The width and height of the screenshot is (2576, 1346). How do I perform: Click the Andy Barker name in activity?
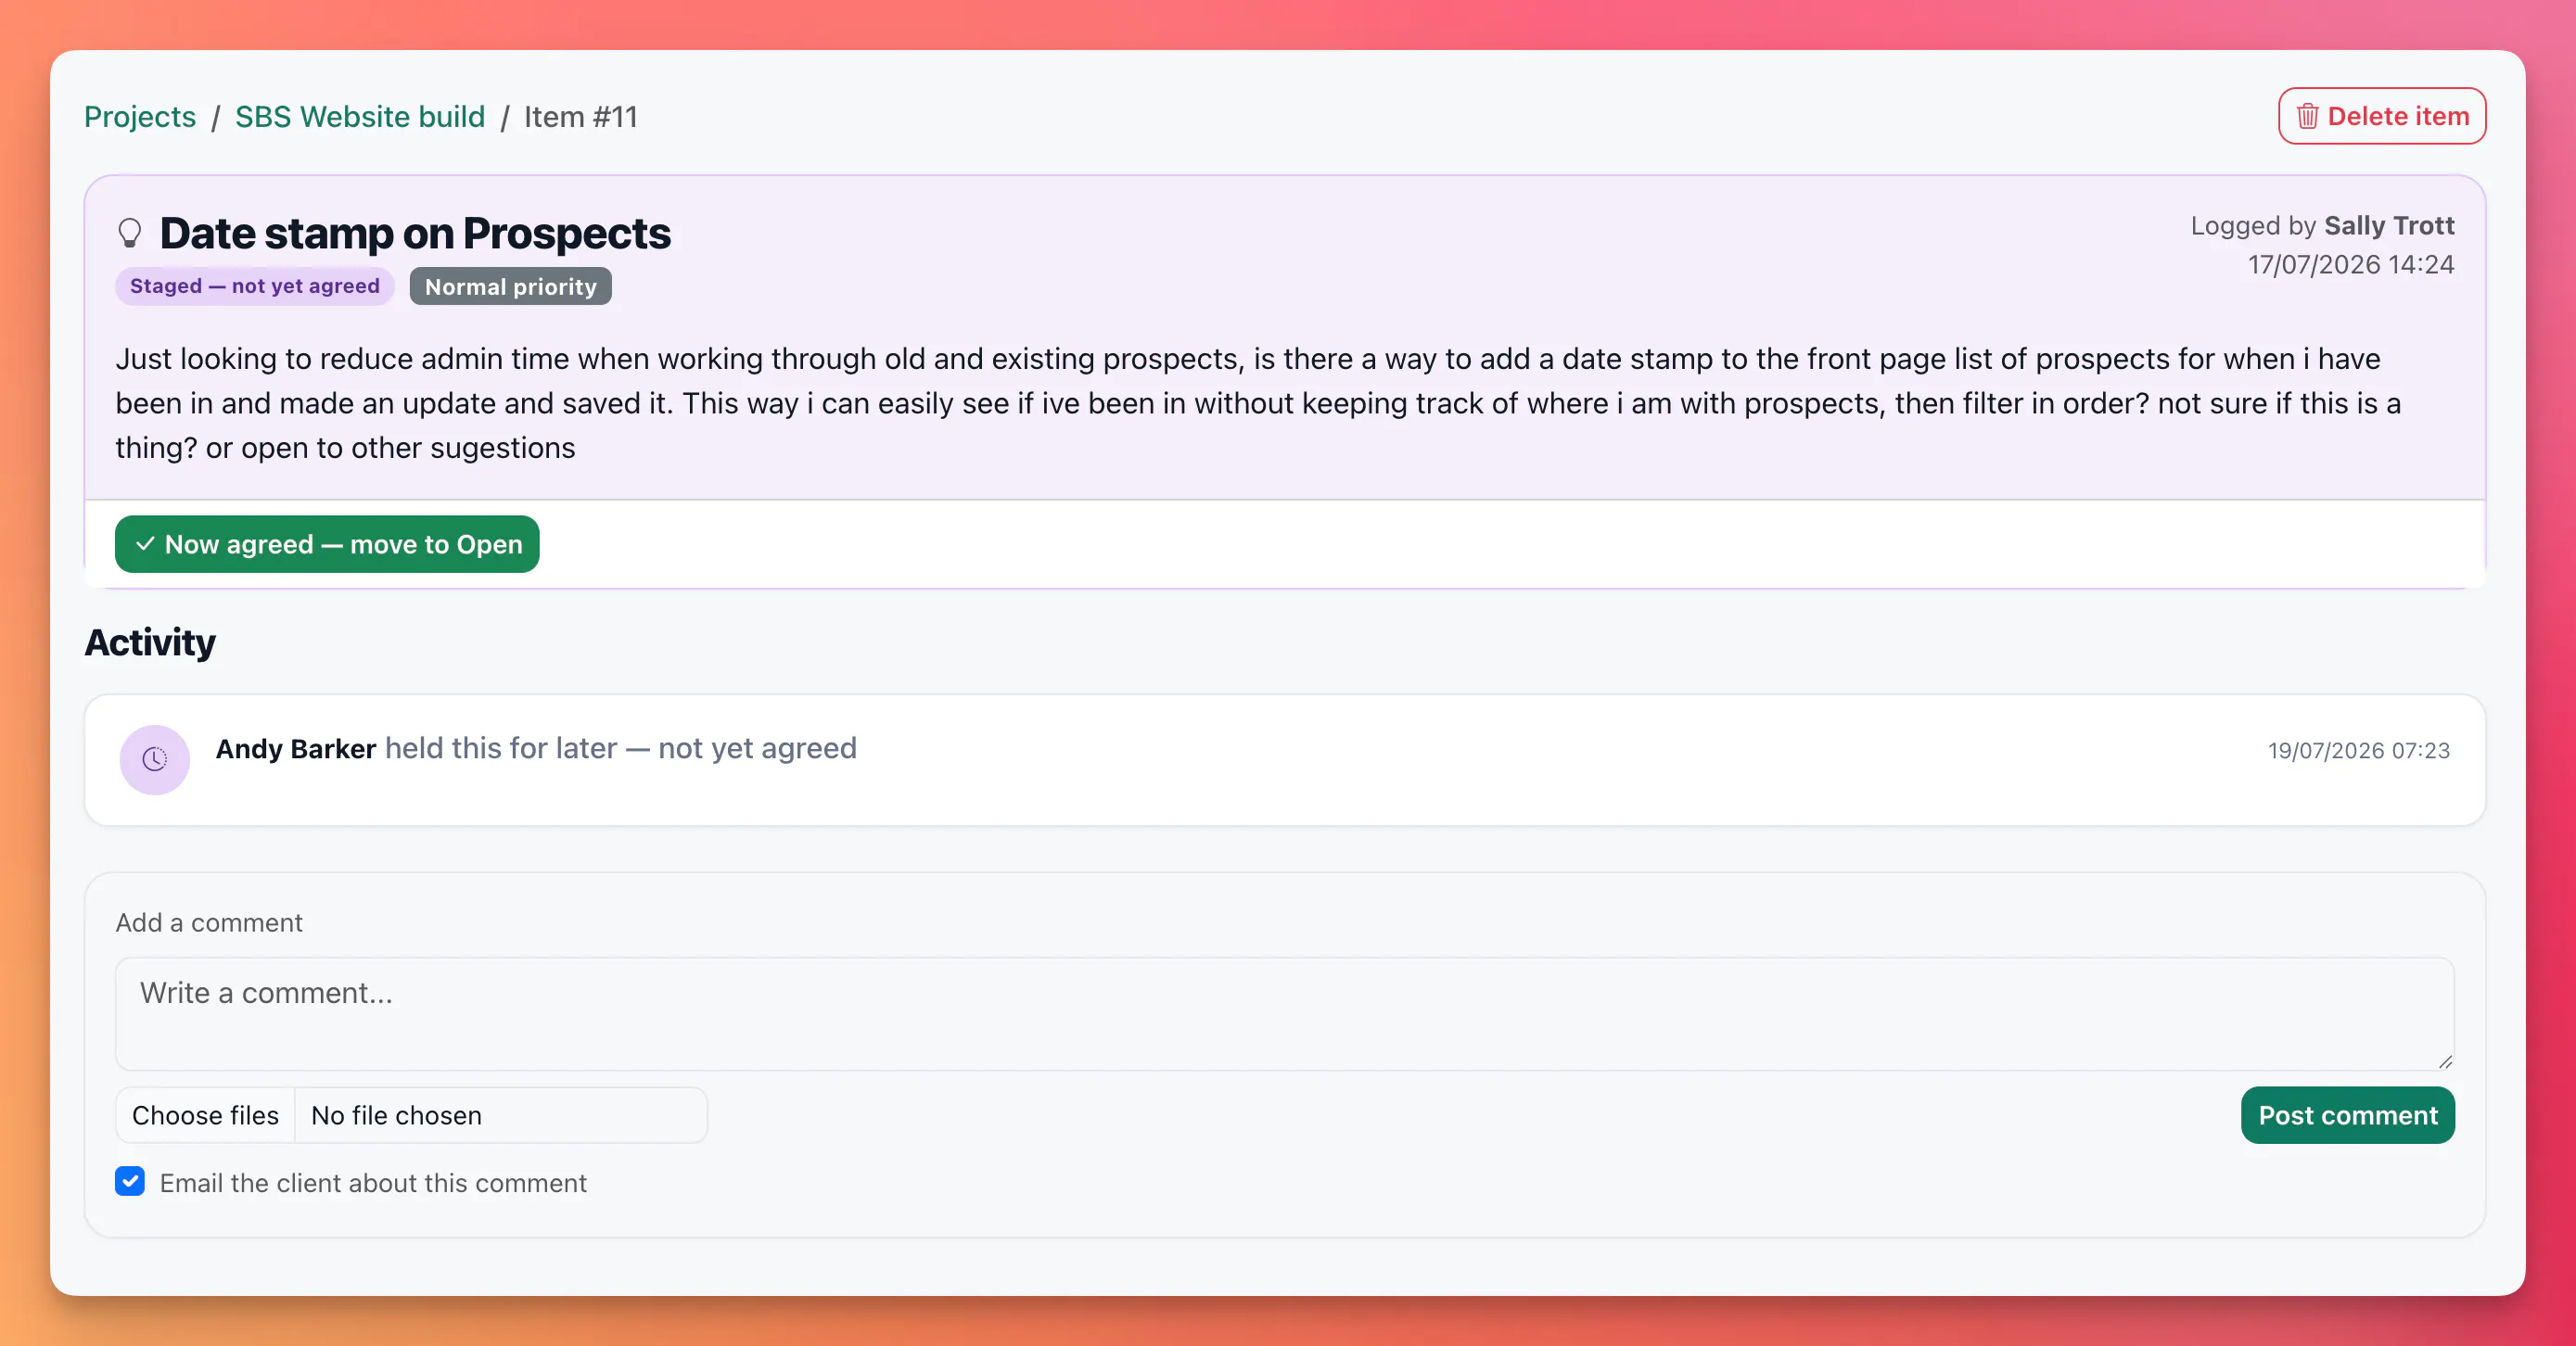(x=296, y=748)
